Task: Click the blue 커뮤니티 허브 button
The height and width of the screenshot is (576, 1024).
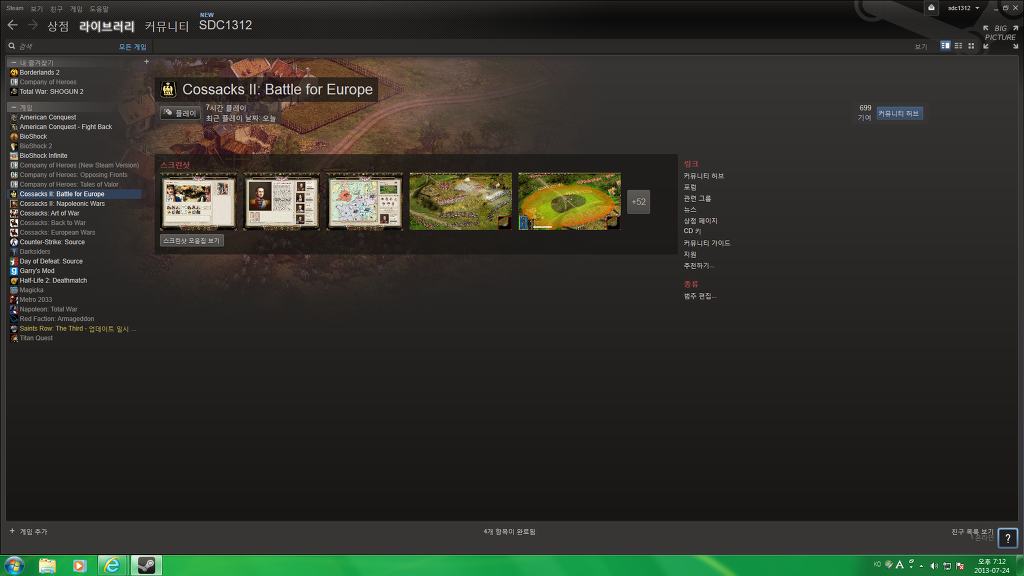Action: 899,114
